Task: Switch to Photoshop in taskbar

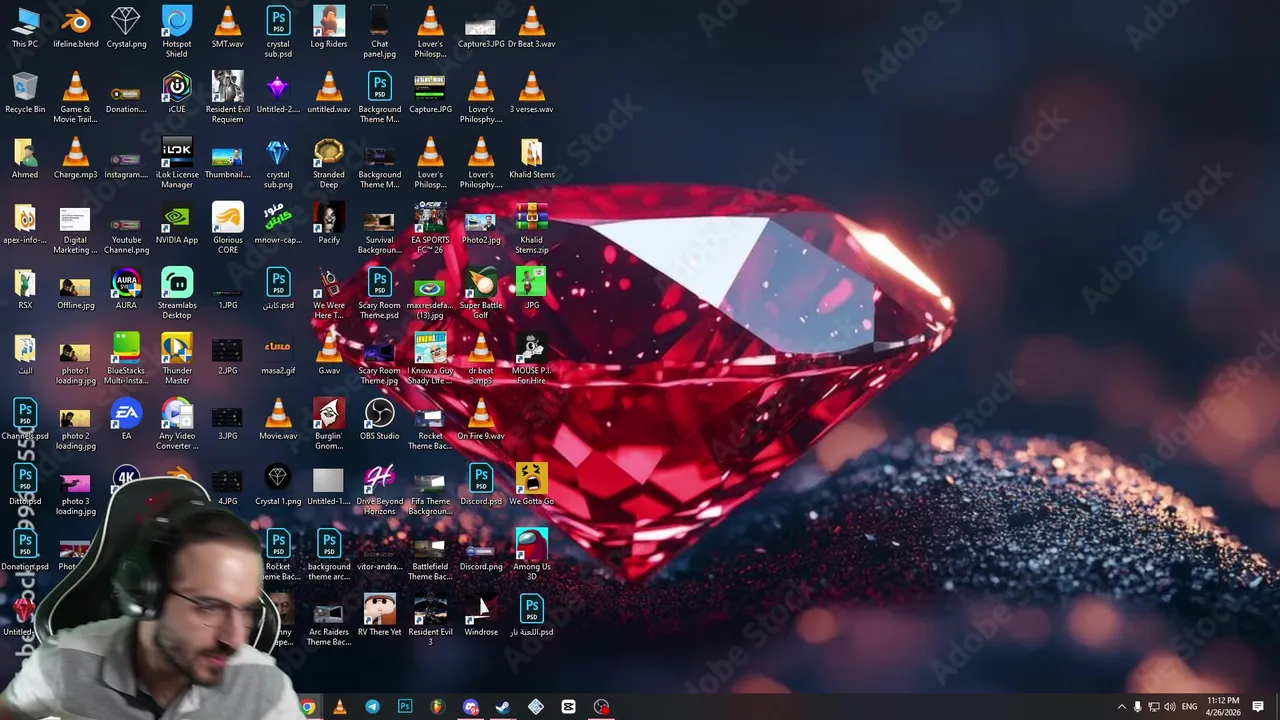Action: (405, 707)
